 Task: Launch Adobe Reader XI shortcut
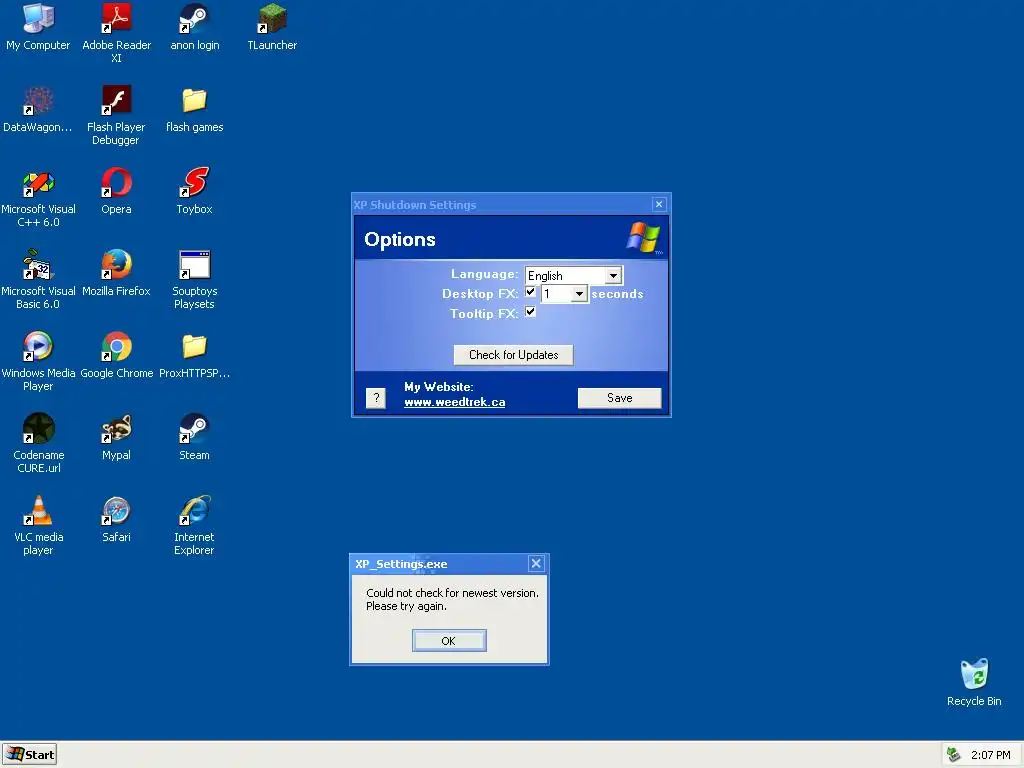(x=116, y=33)
